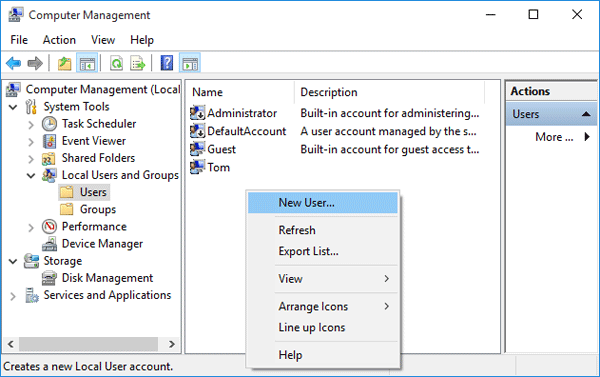Select the Groups tree item

[x=98, y=209]
